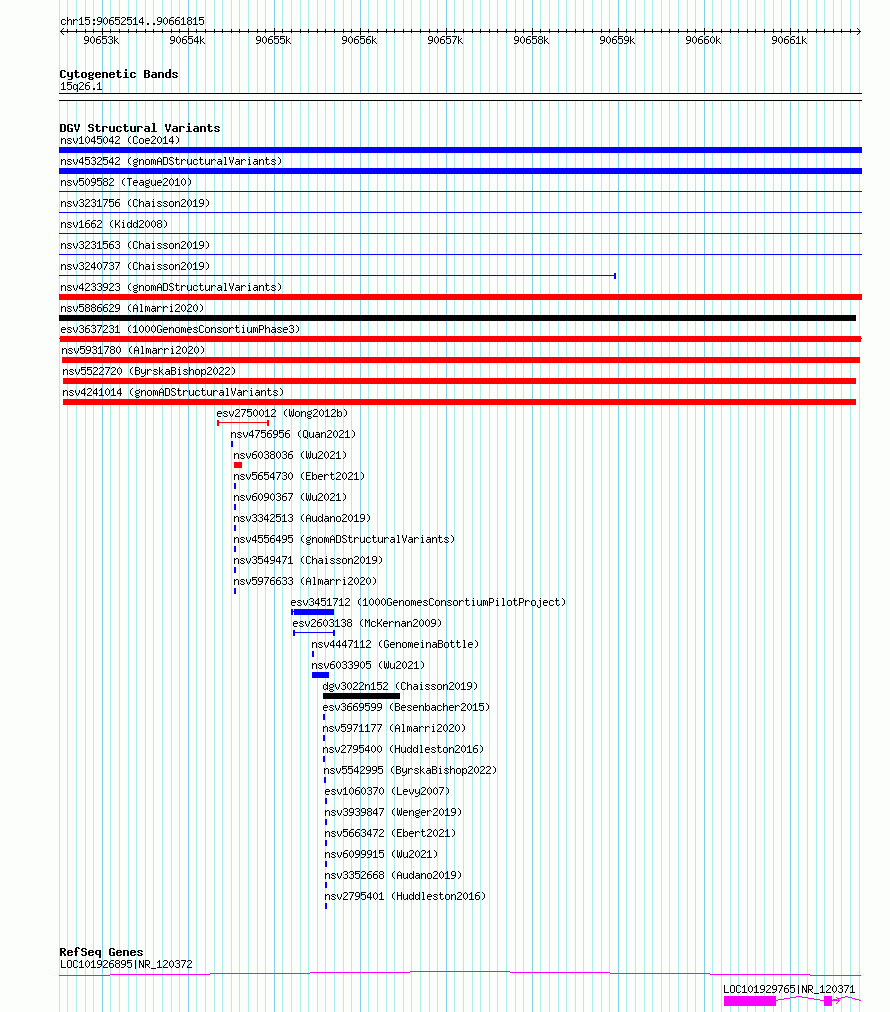890x1012 pixels.
Task: Select the black dgv3022n152 variant bar
Action: coord(361,696)
